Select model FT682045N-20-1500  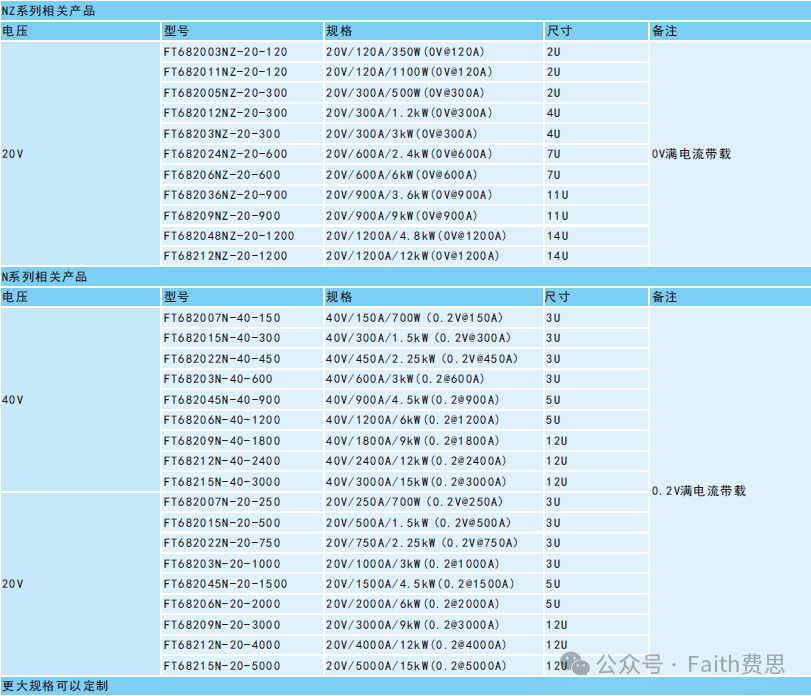click(x=226, y=584)
